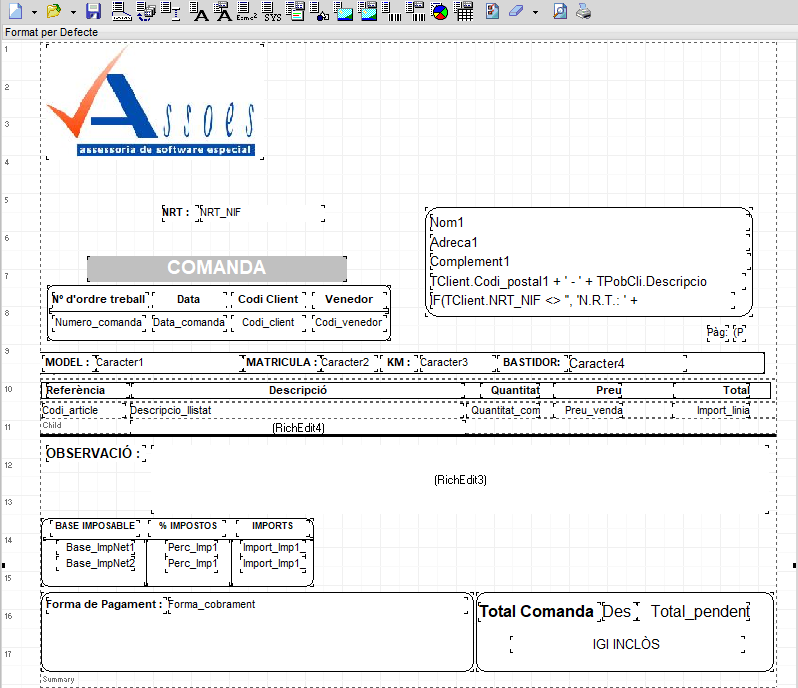Select the 'BASE IMPOSABLE' header

click(95, 526)
